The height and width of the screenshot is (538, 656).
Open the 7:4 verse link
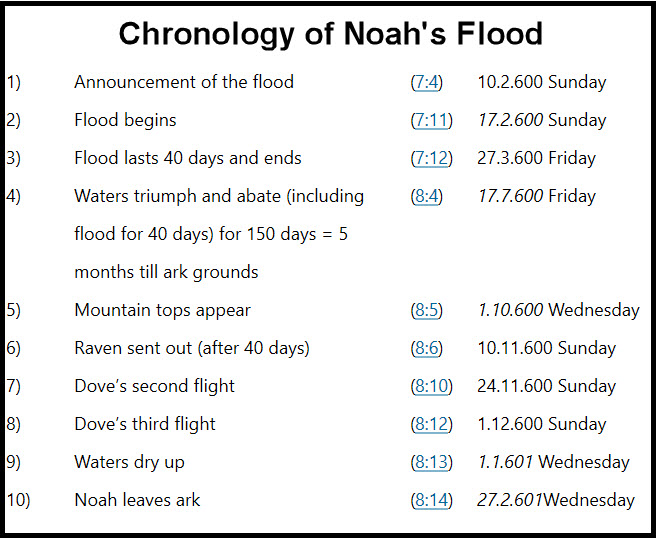pos(427,82)
